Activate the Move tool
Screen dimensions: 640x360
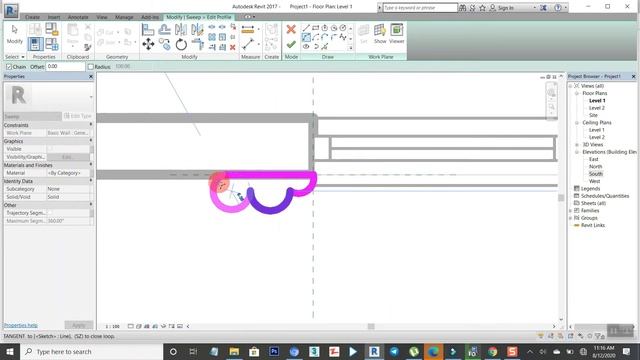point(148,44)
